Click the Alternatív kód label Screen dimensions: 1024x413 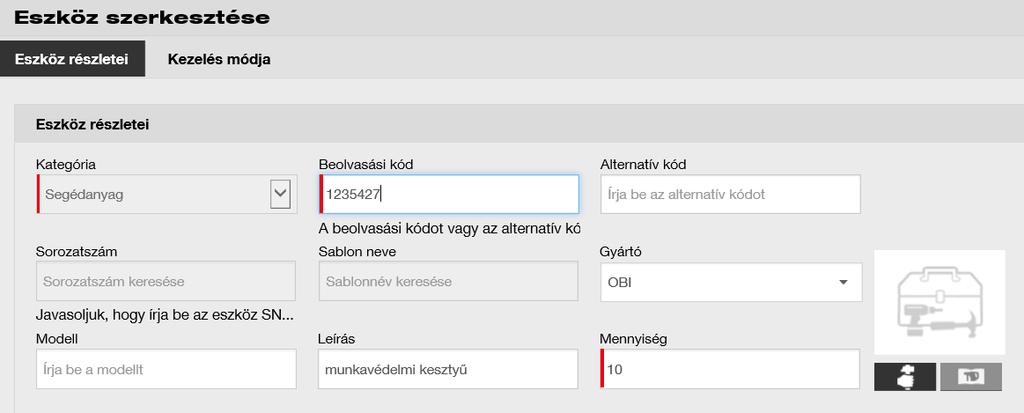[643, 165]
